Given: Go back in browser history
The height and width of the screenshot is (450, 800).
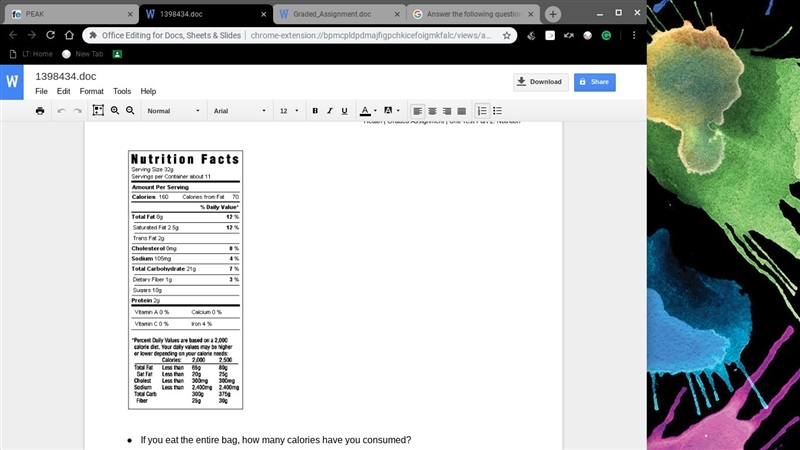Looking at the screenshot, I should pyautogui.click(x=13, y=35).
